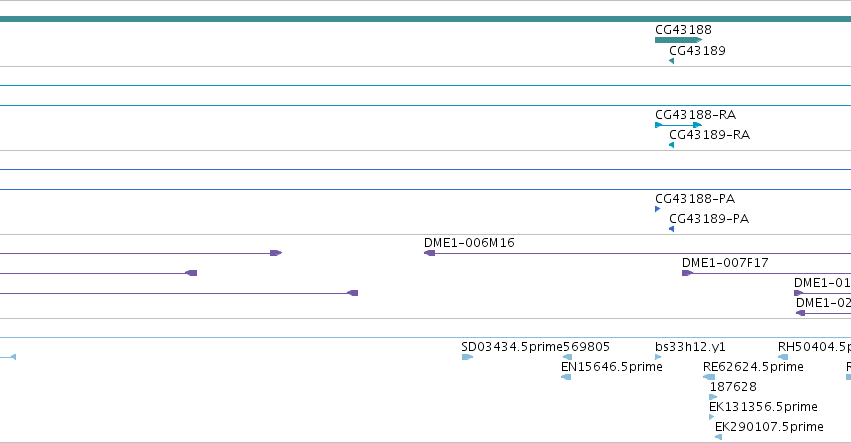Select the RE62624.5prime EST glyph
The height and width of the screenshot is (443, 851).
click(709, 377)
